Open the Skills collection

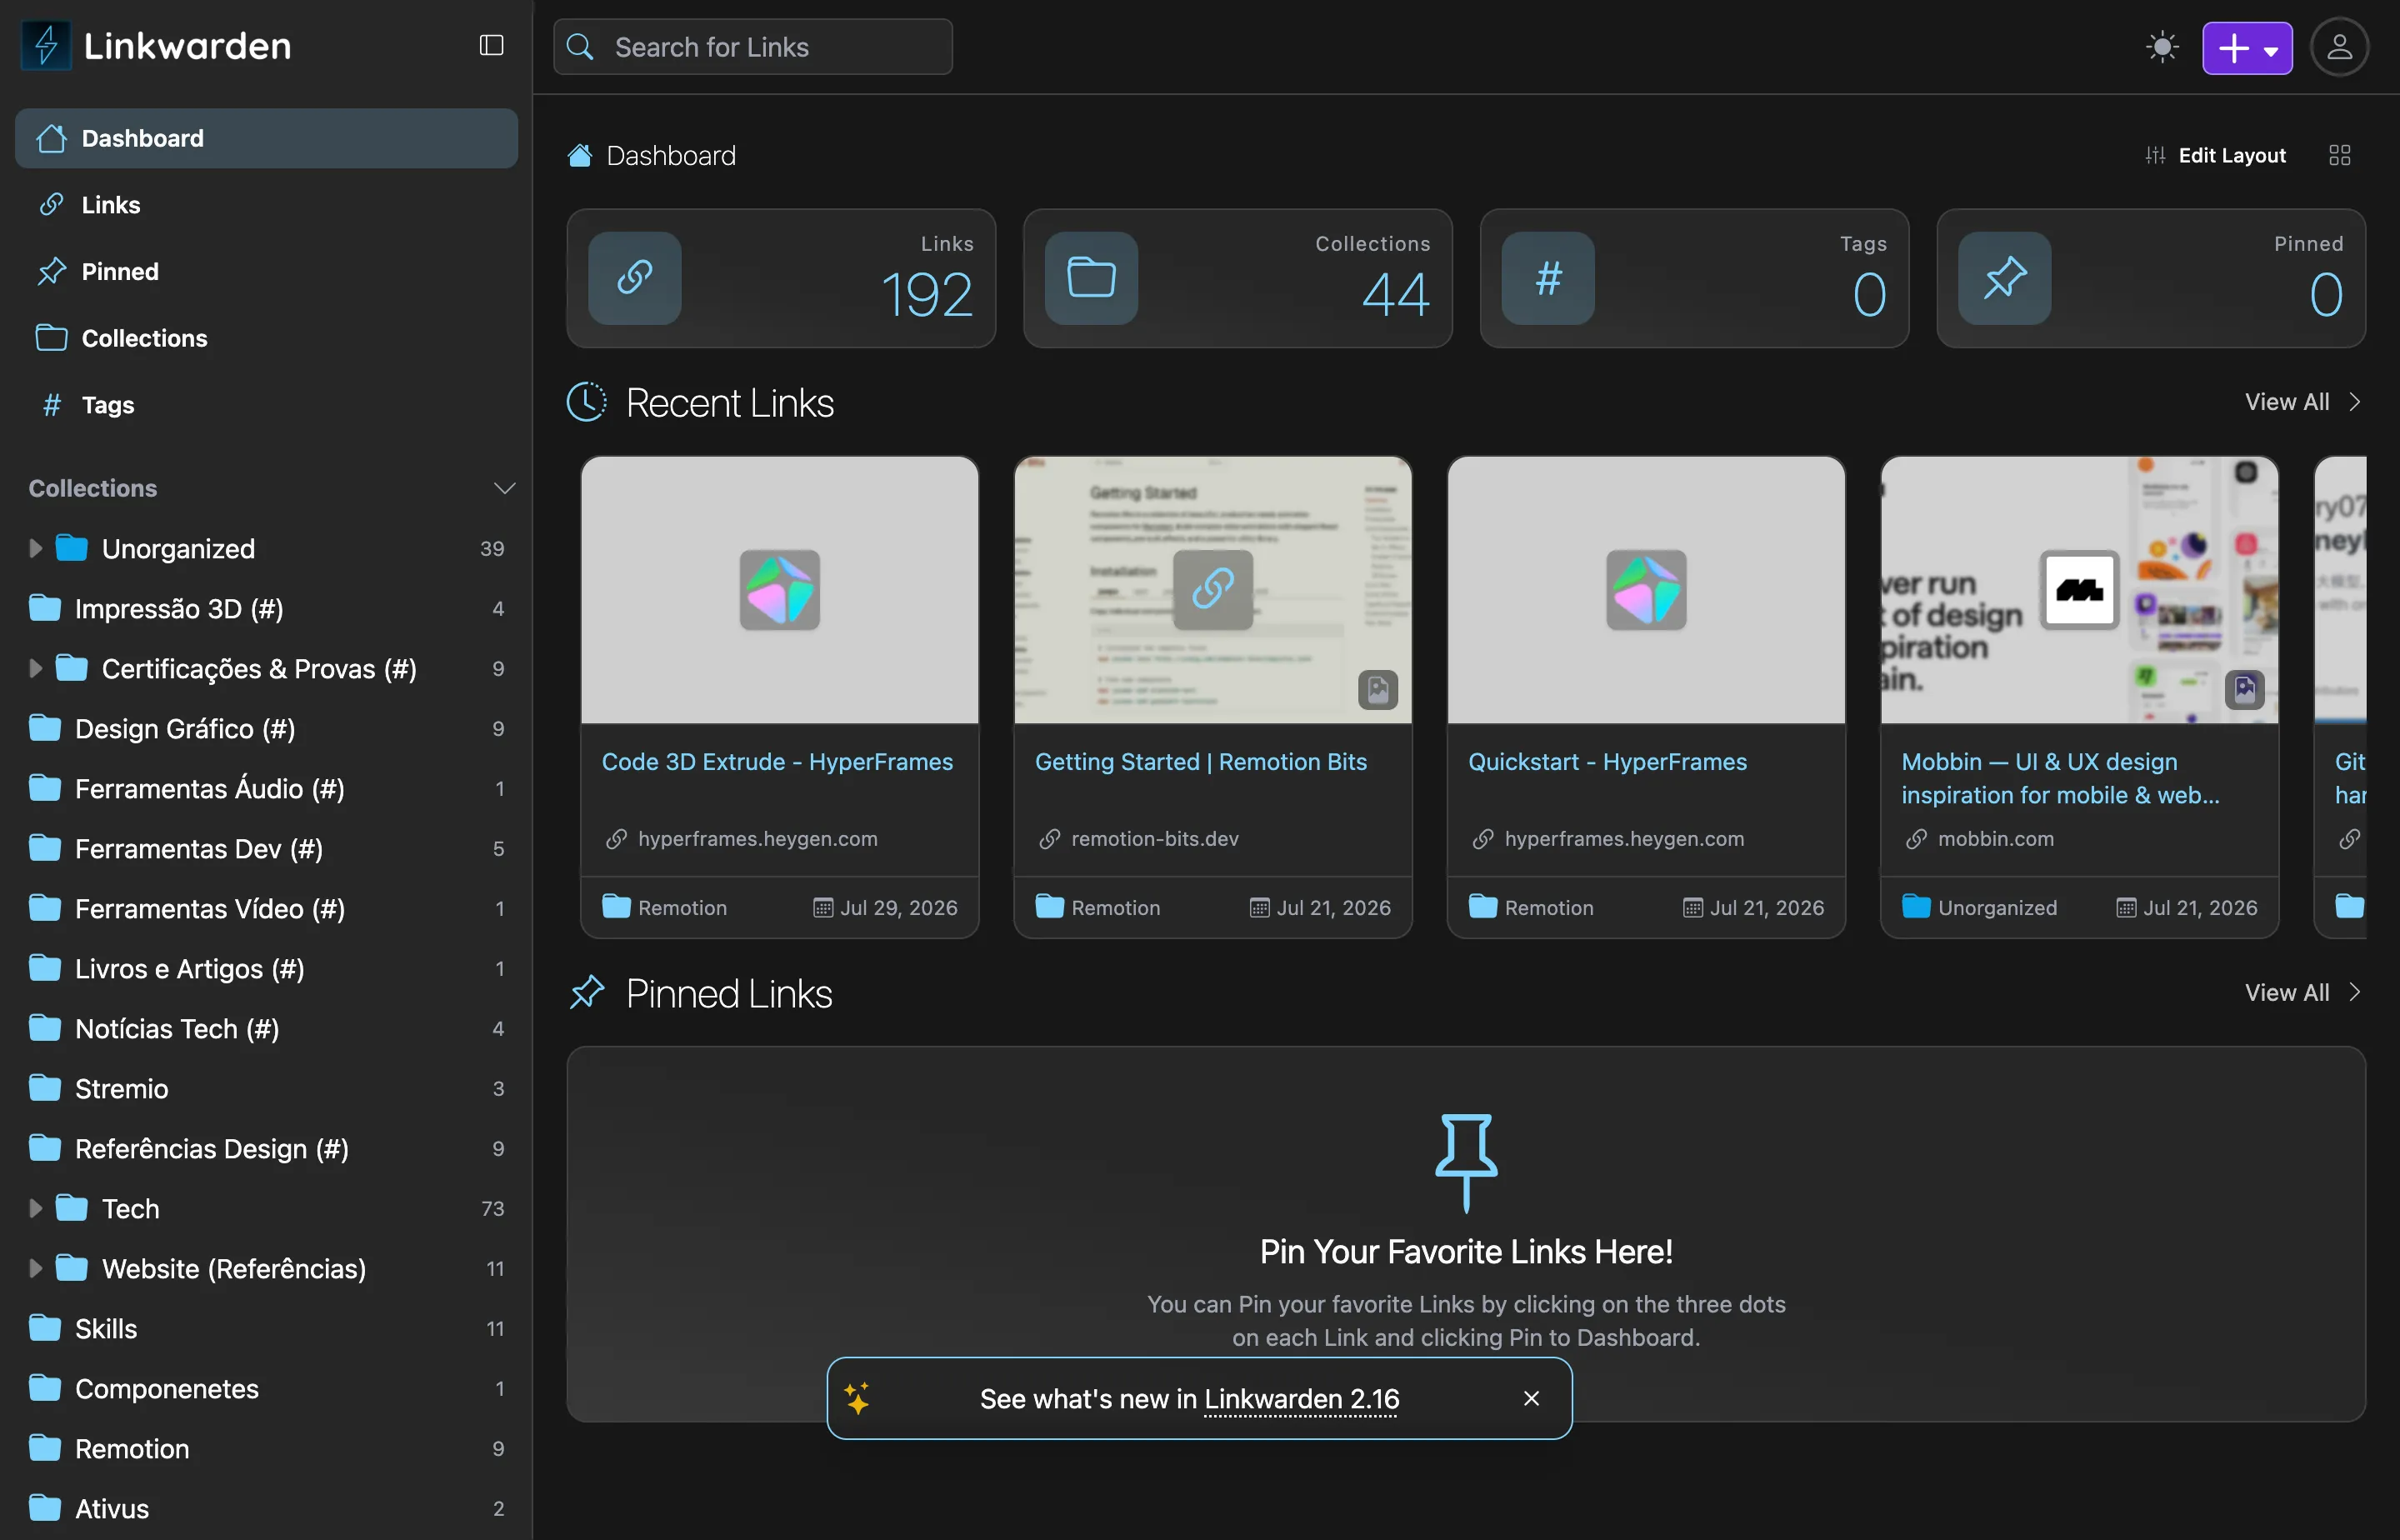266,1328
